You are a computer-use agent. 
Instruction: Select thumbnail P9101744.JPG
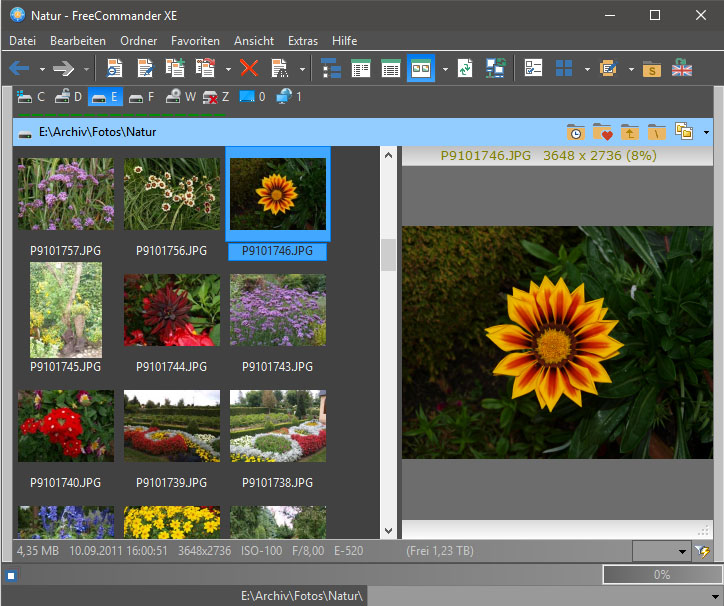172,310
